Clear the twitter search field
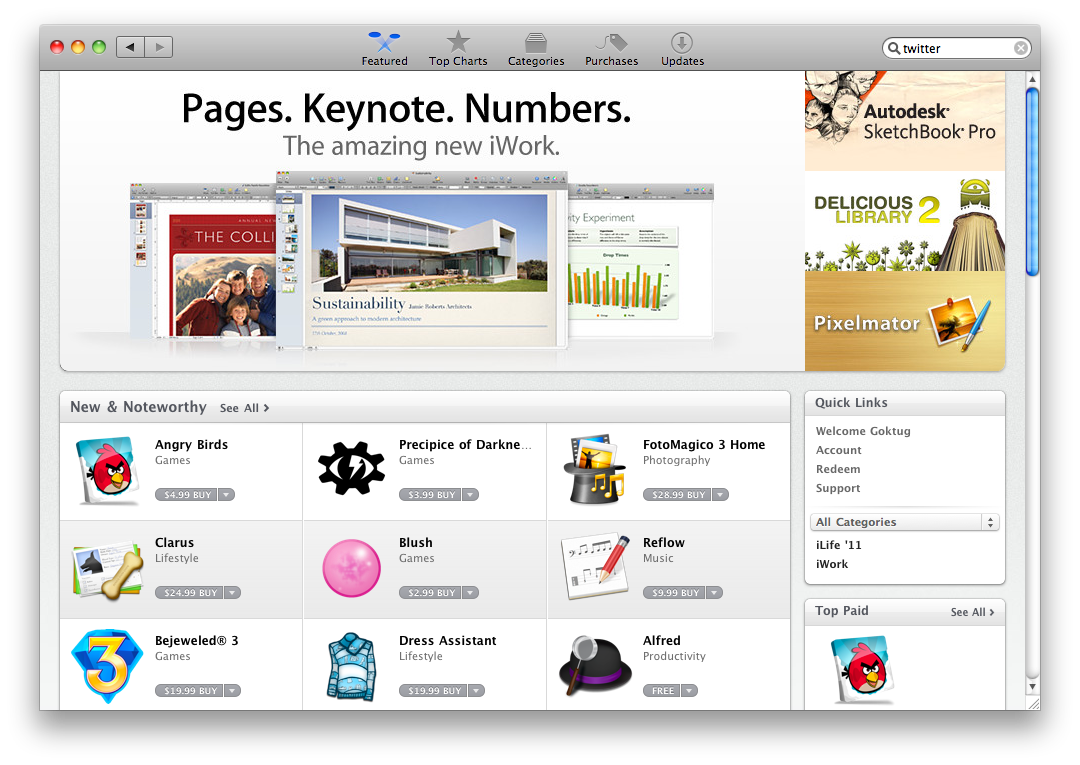Image resolution: width=1080 pixels, height=765 pixels. click(x=1020, y=48)
